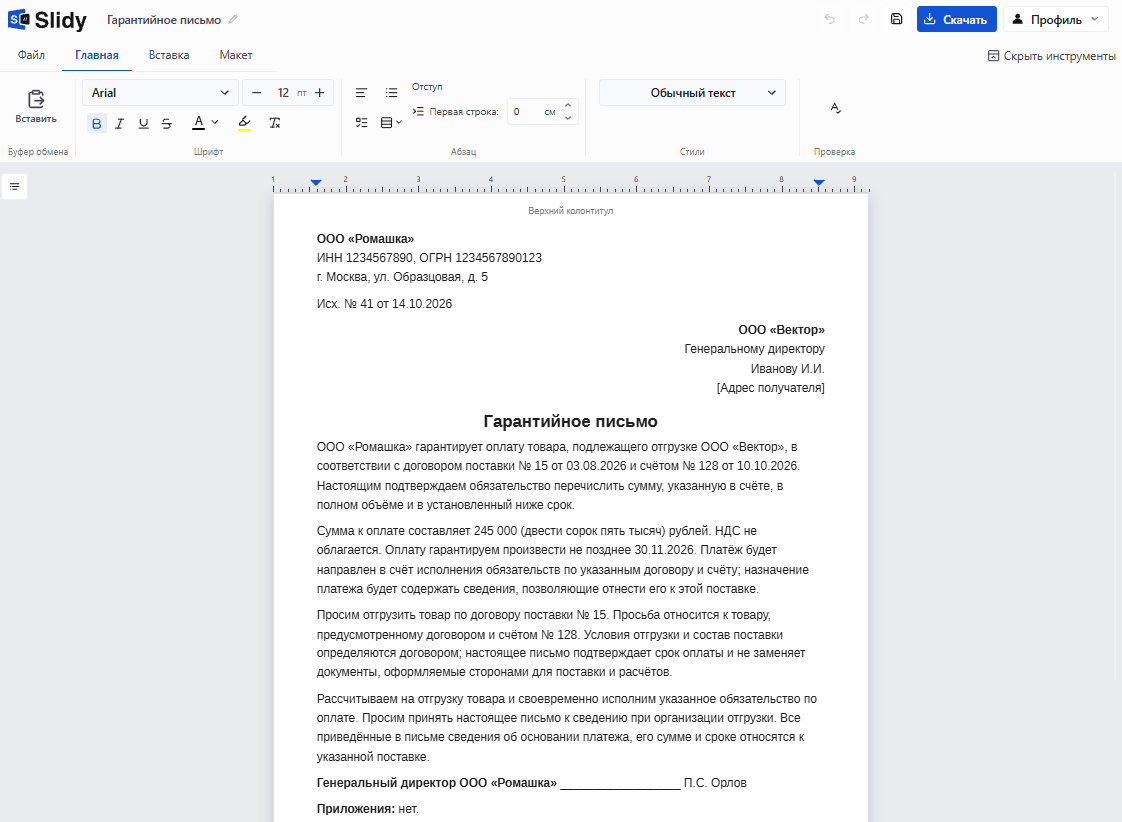Switch to the Макет tab
This screenshot has width=1122, height=822.
pos(235,55)
